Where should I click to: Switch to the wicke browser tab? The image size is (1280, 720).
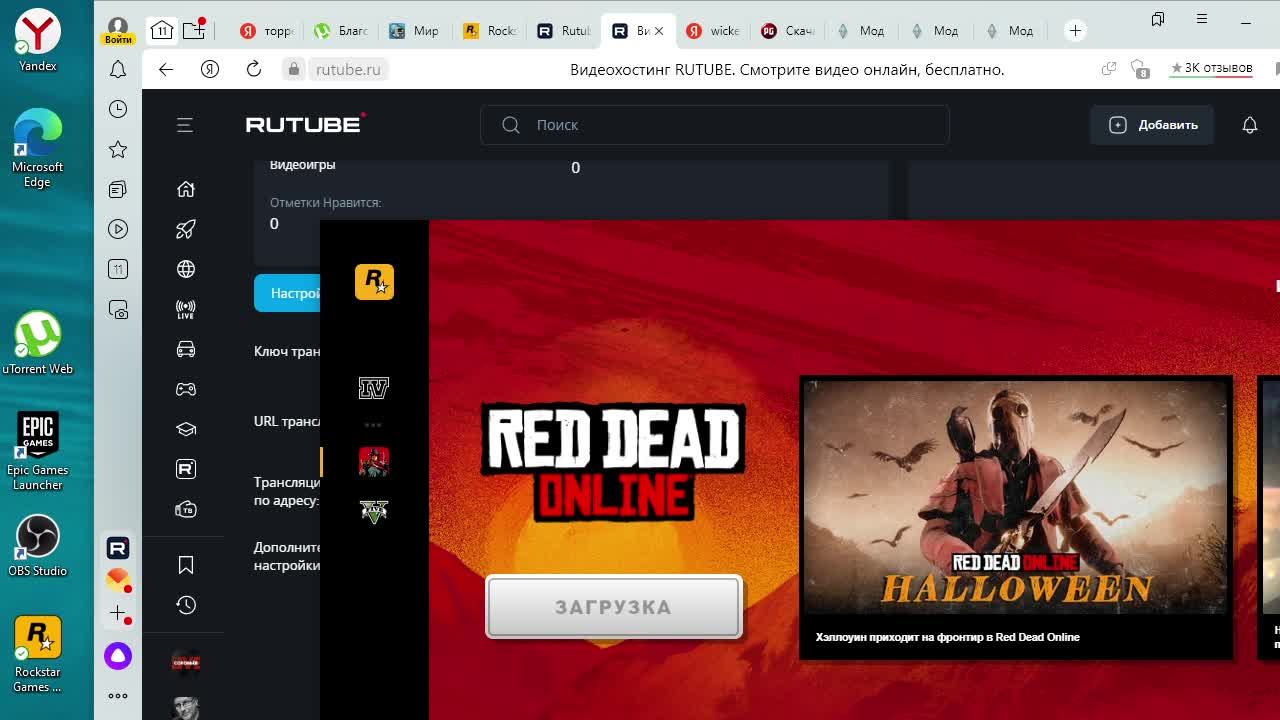click(x=713, y=31)
